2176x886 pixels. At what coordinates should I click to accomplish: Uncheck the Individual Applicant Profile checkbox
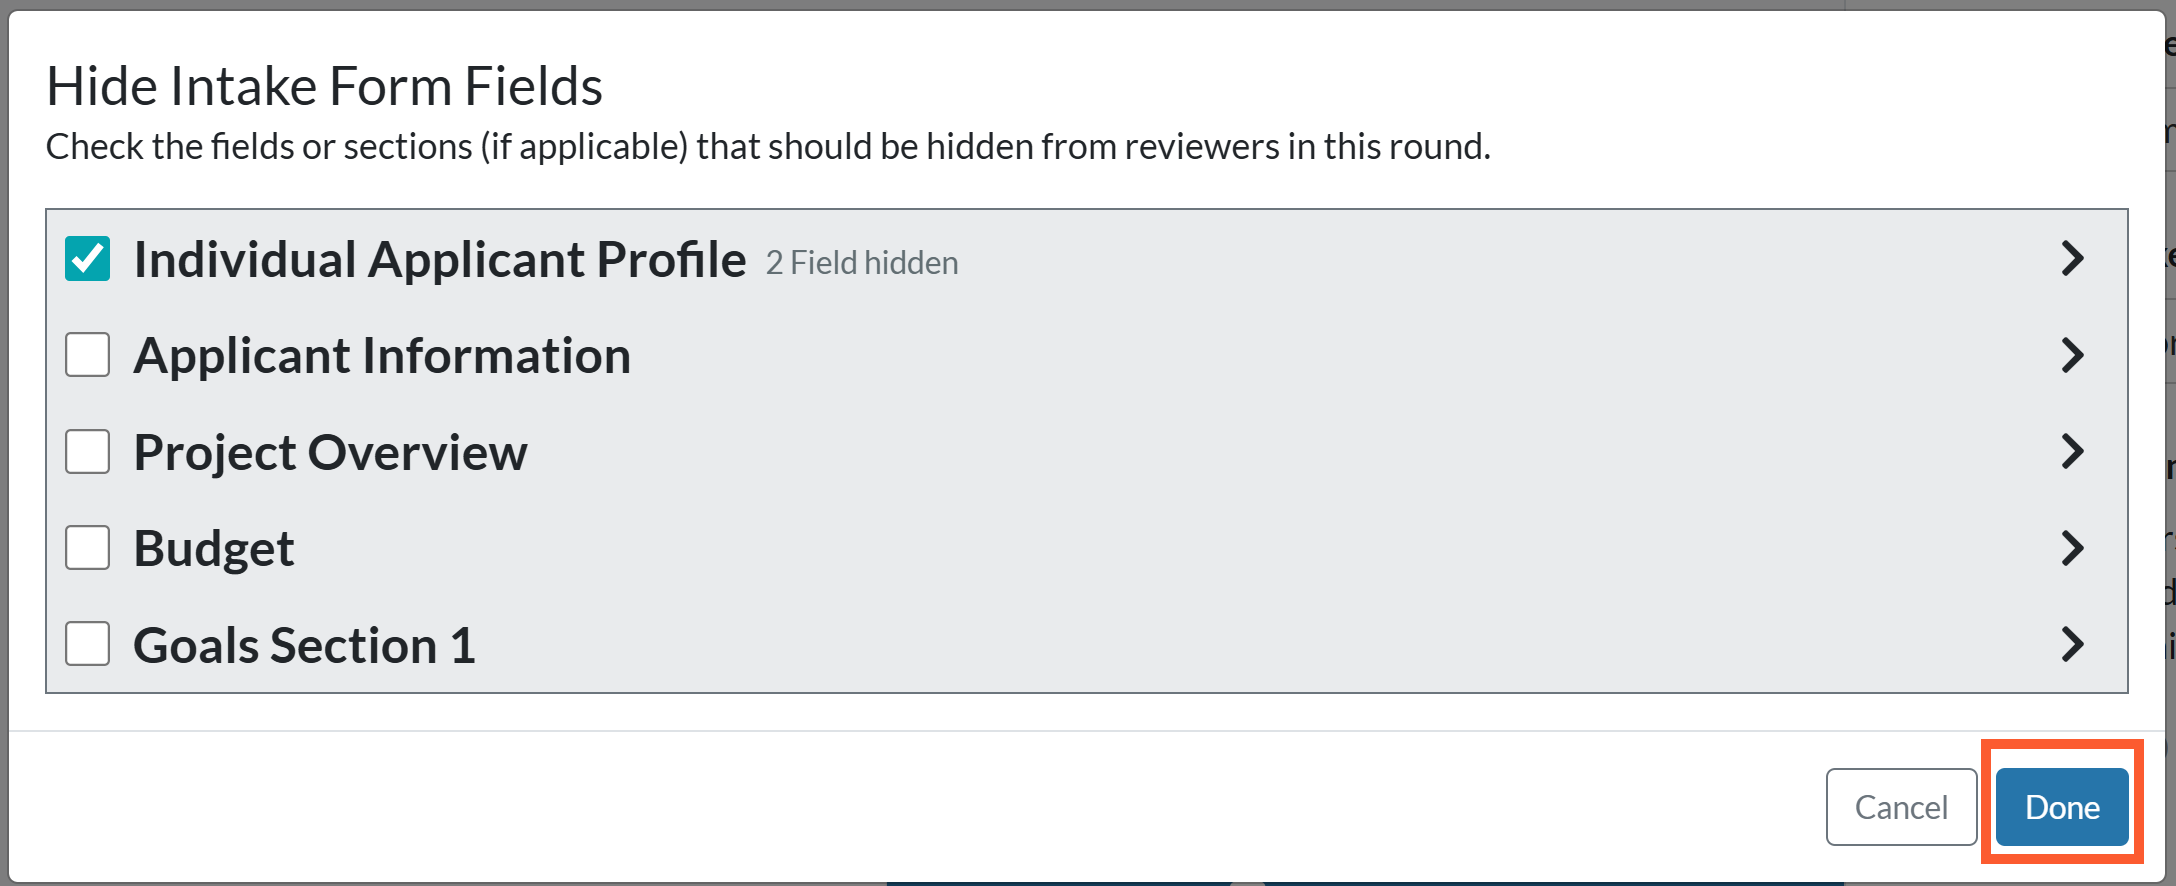(87, 259)
